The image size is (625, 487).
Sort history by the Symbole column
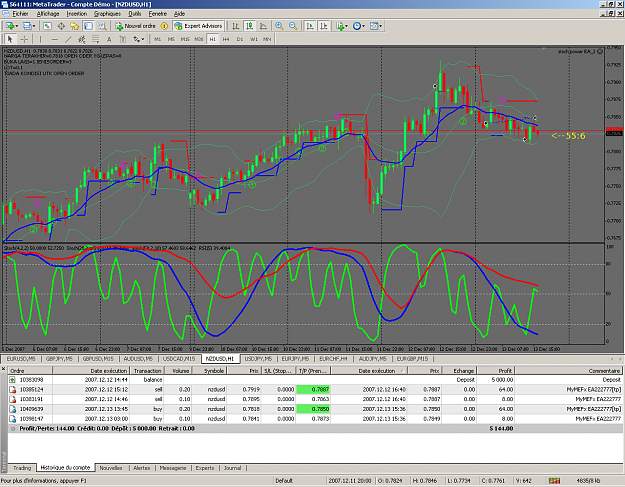pos(210,371)
